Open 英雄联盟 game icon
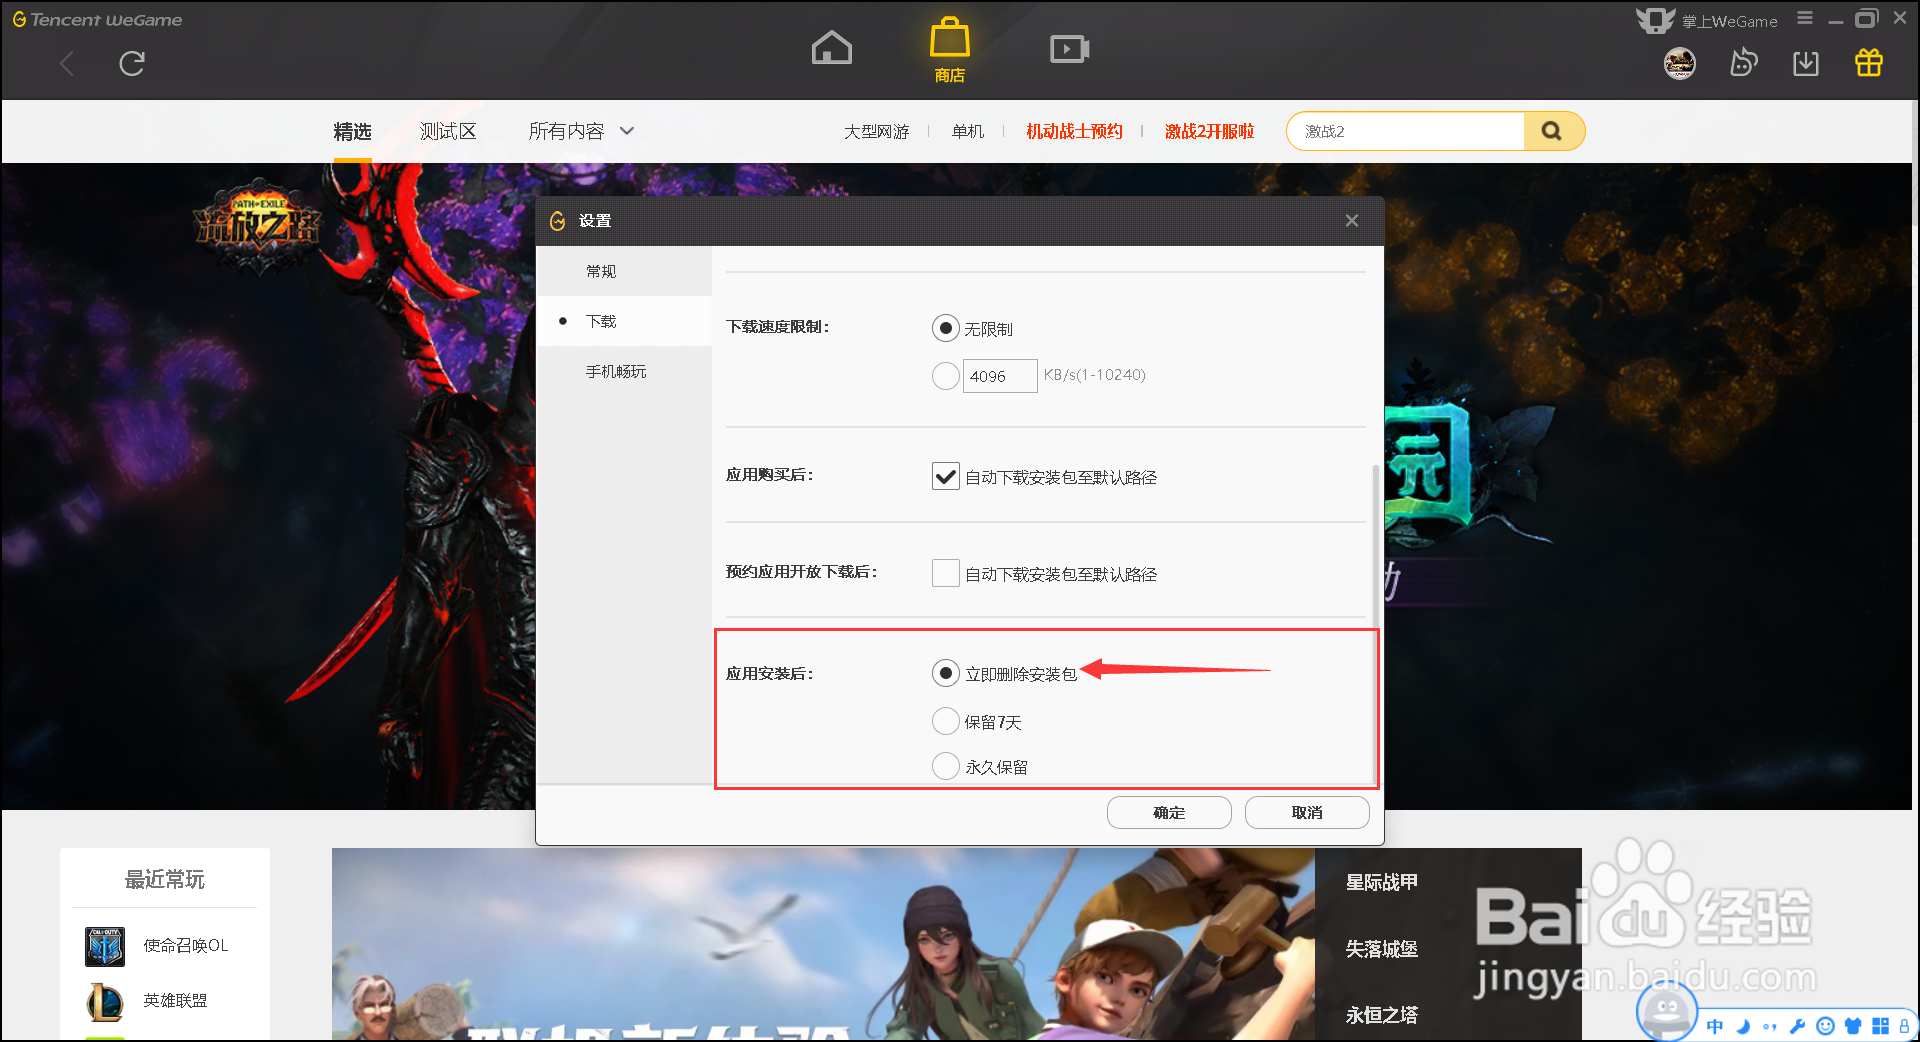1920x1042 pixels. (105, 1001)
